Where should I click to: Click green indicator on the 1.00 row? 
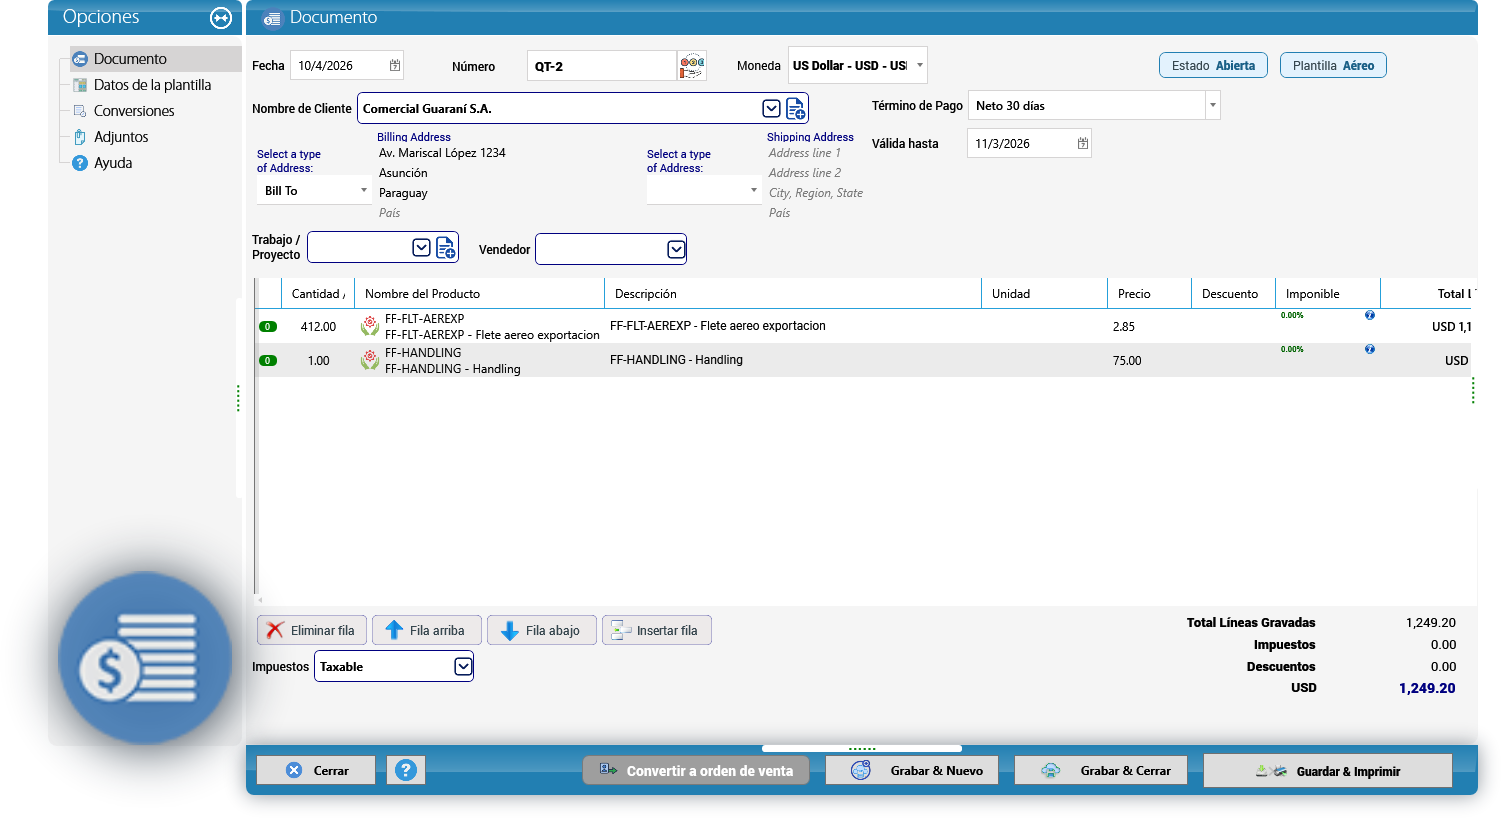268,361
